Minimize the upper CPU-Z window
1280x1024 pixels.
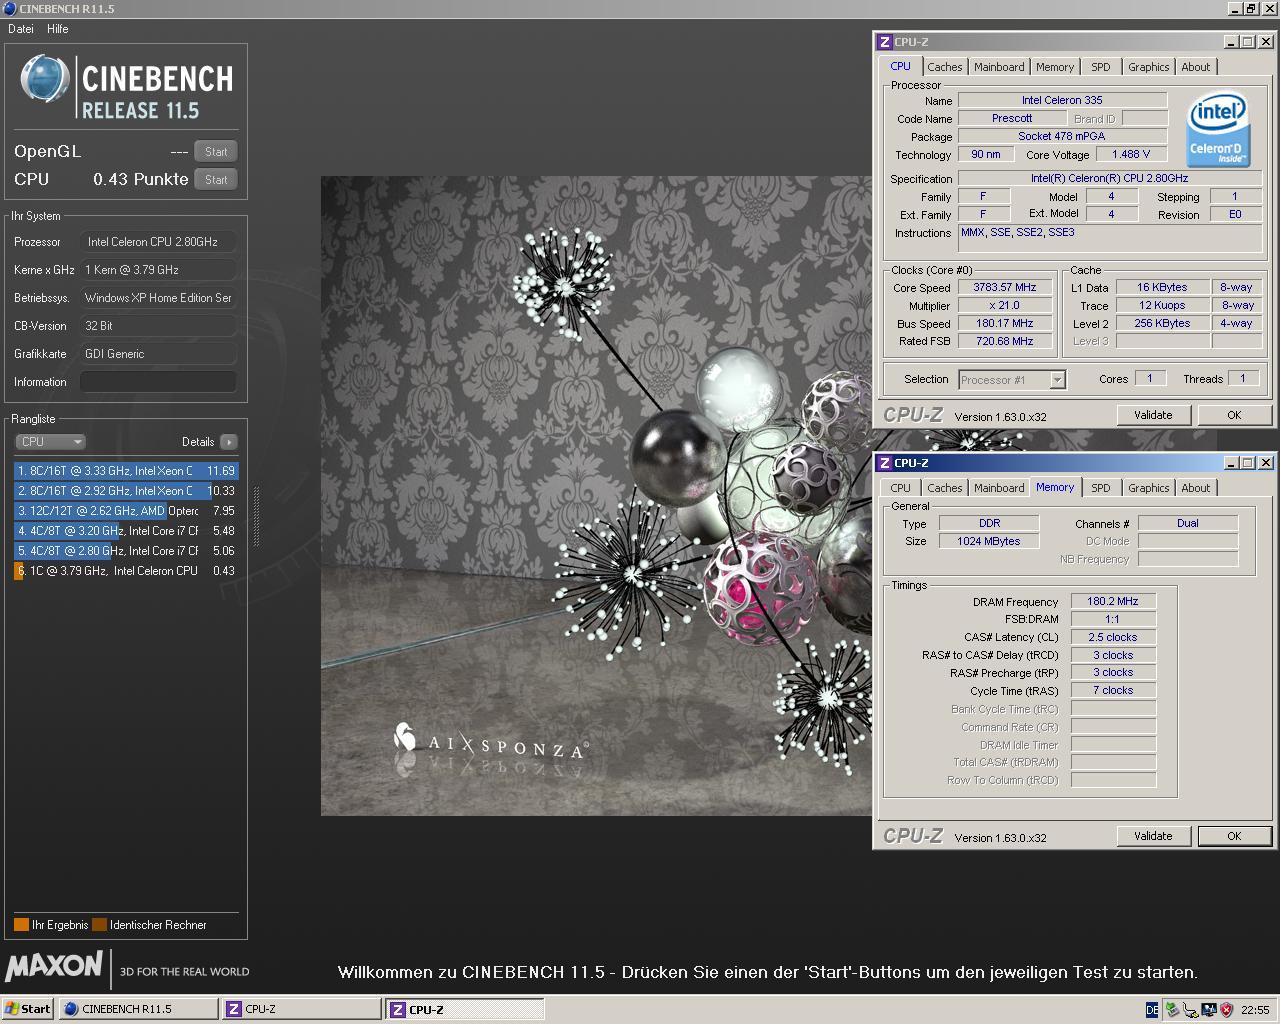[x=1231, y=42]
